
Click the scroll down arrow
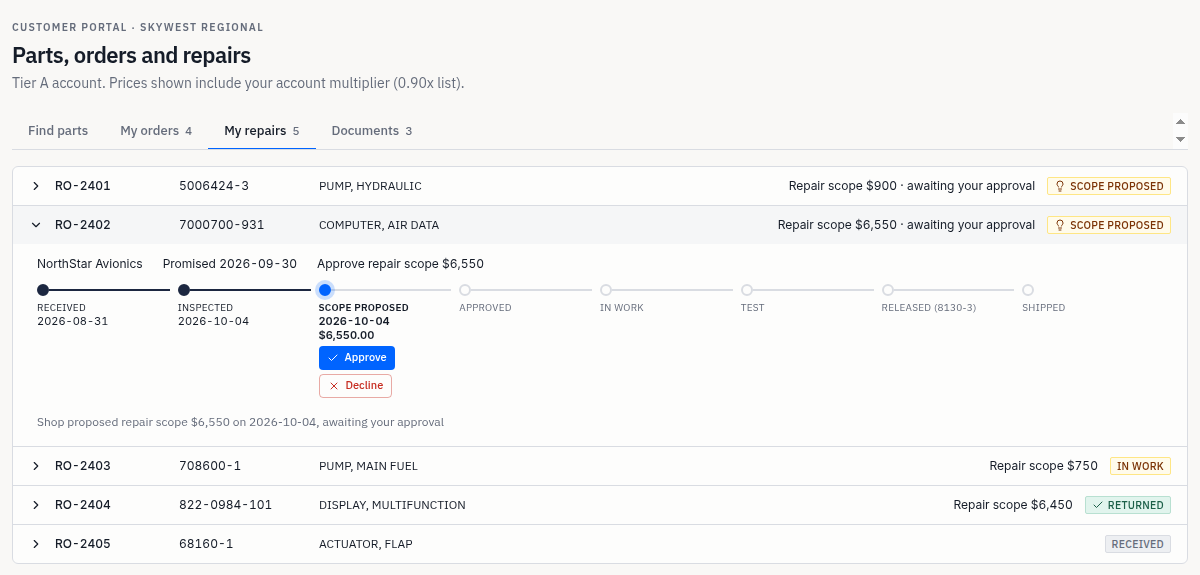(x=1180, y=139)
